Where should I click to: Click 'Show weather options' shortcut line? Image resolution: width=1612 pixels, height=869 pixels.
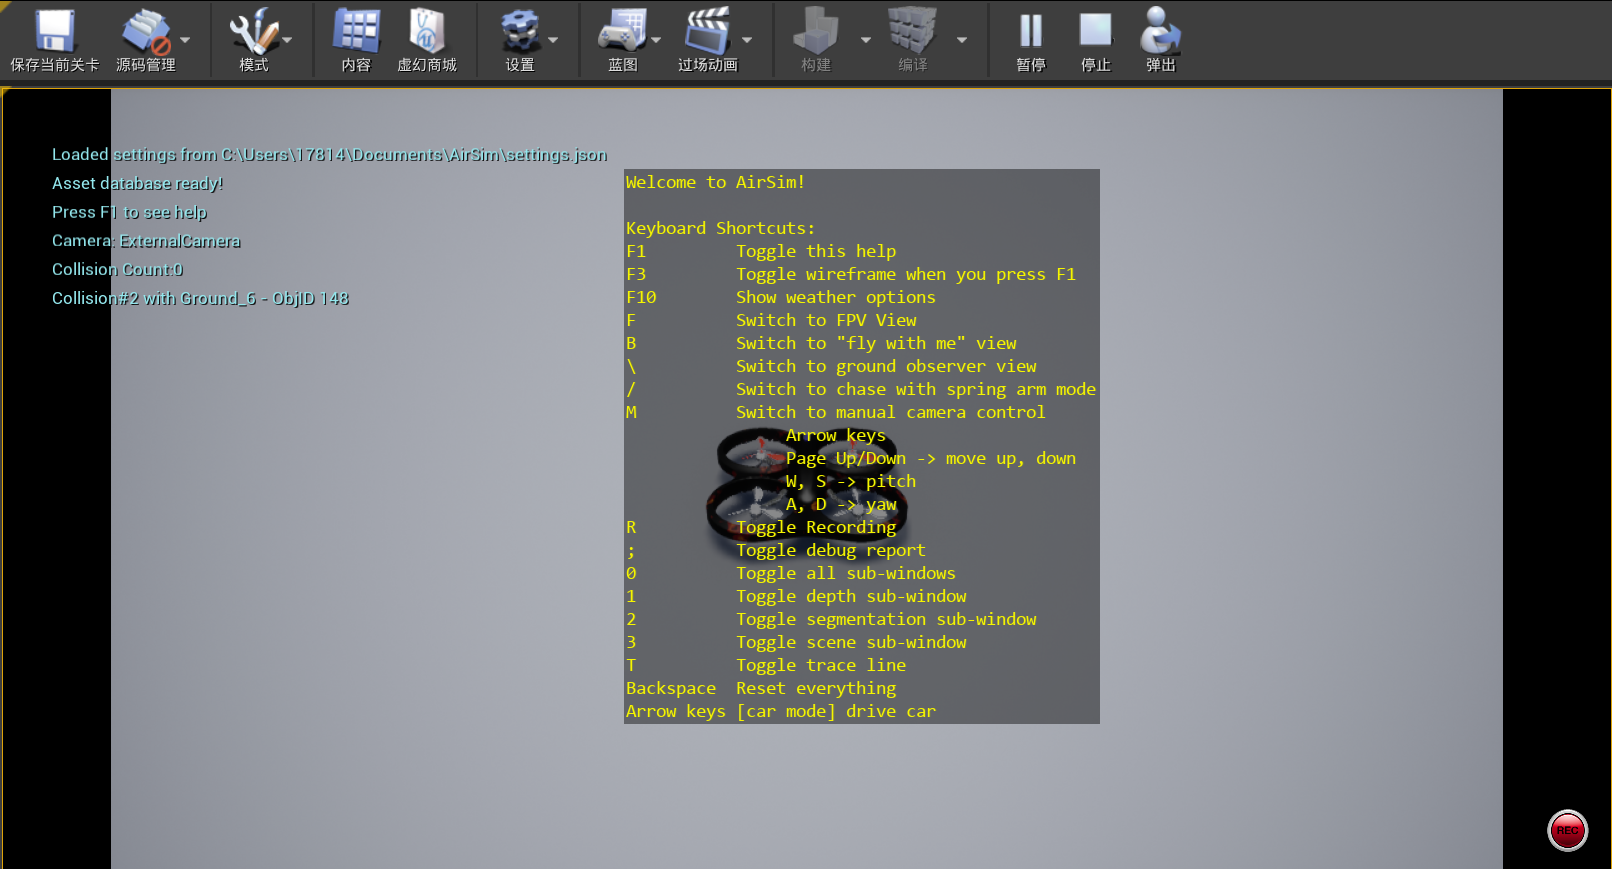tap(836, 297)
